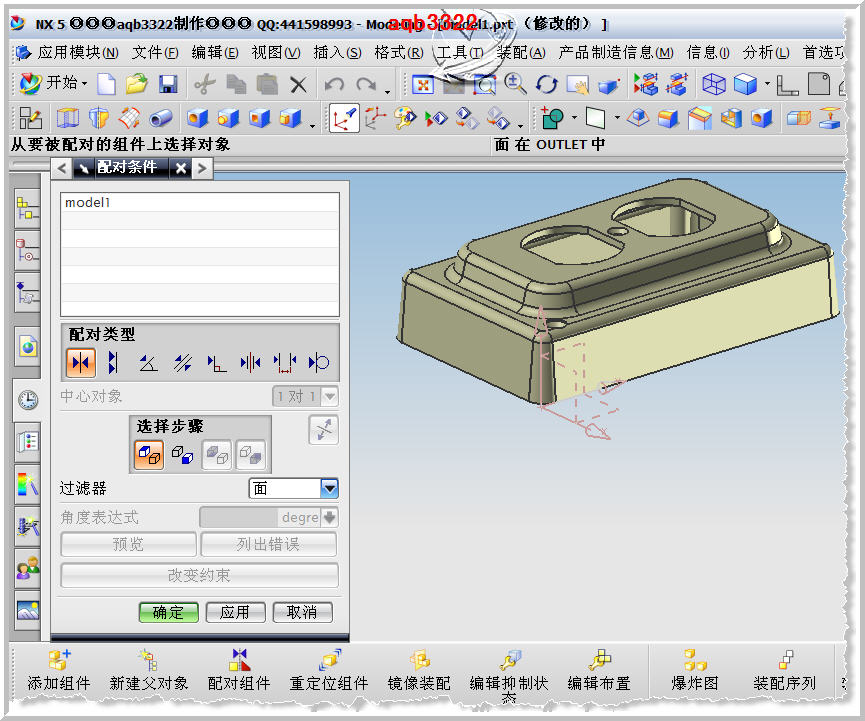Select the Center constraint type
Viewport: 865px width, 721px height.
coord(250,362)
